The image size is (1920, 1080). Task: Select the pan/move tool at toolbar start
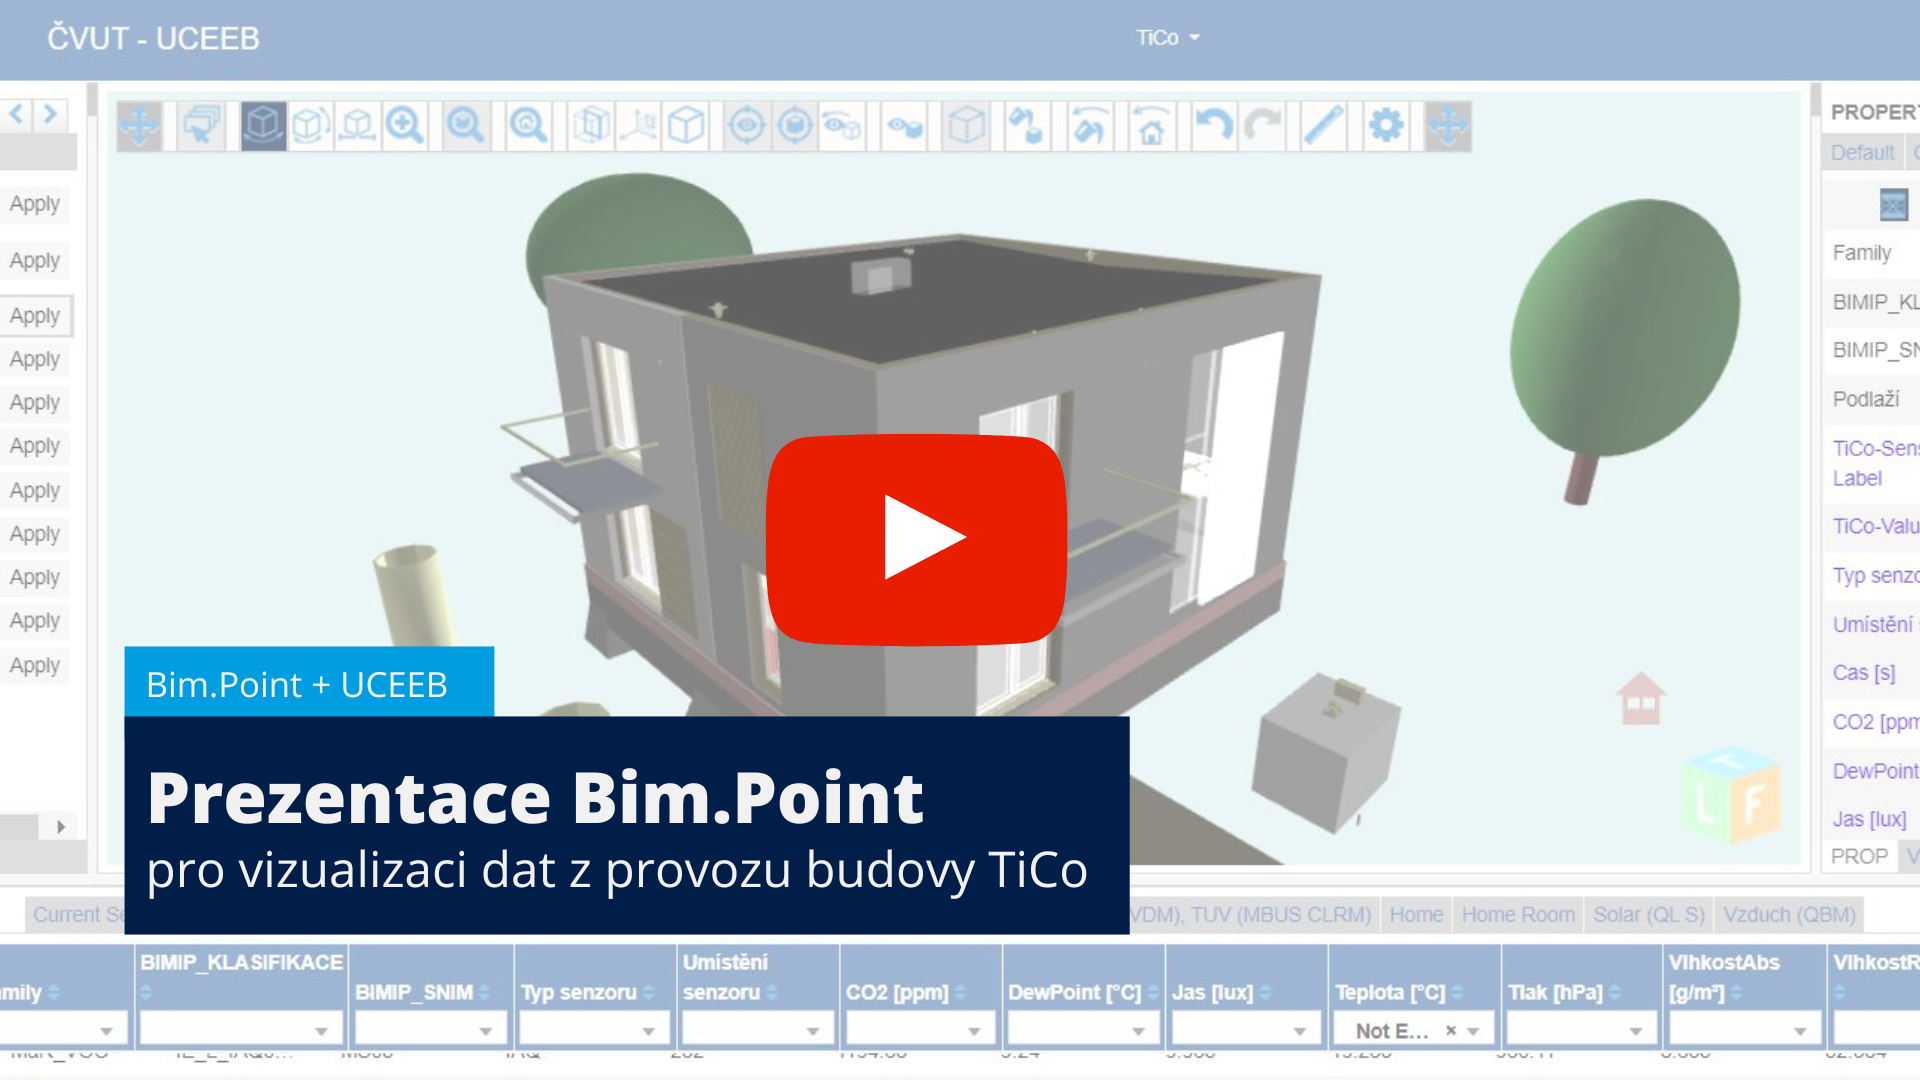[139, 126]
